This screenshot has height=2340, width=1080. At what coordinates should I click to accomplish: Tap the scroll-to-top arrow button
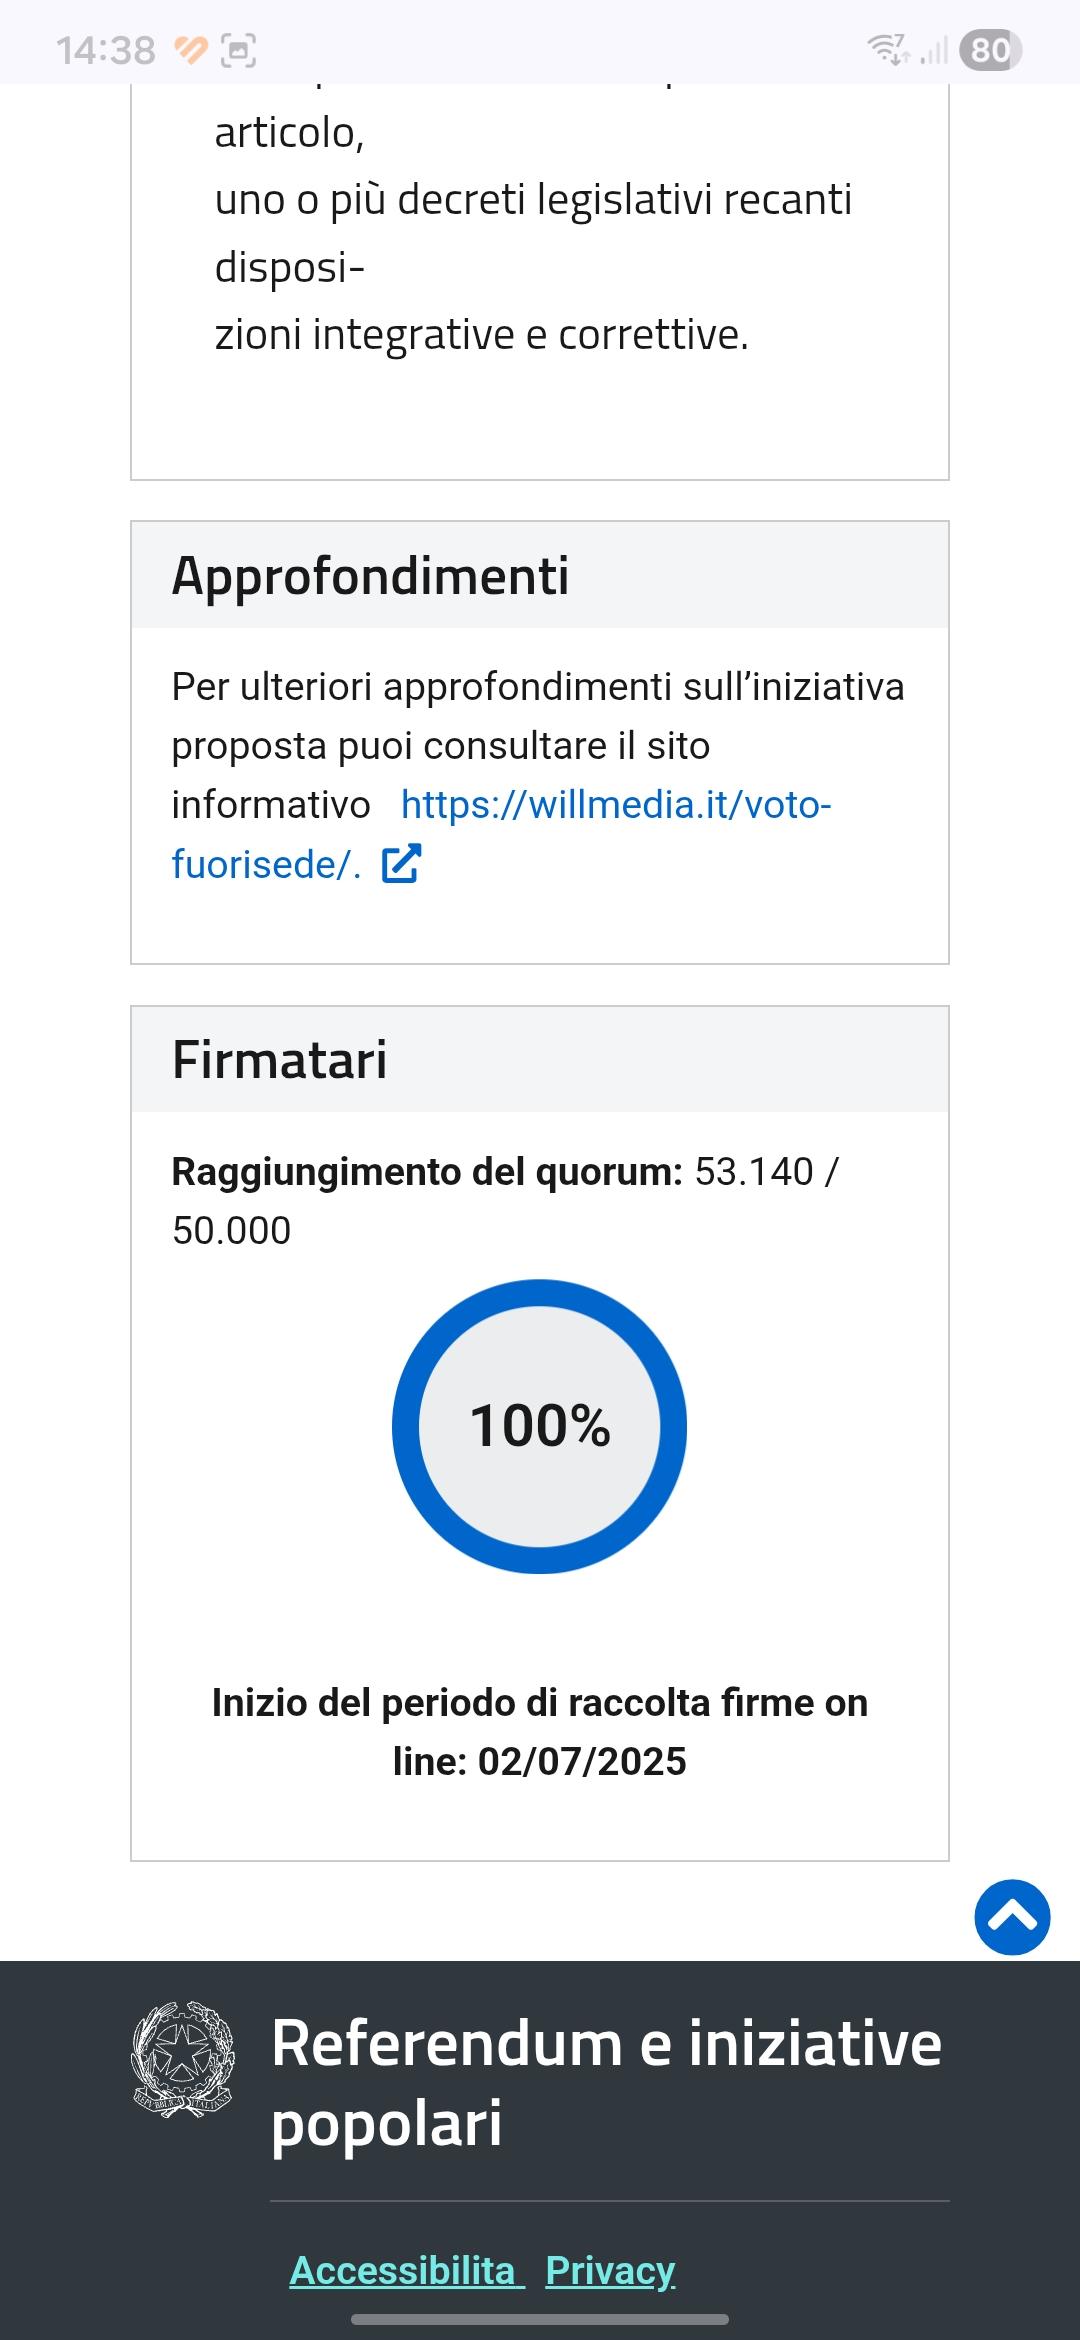(1012, 1917)
